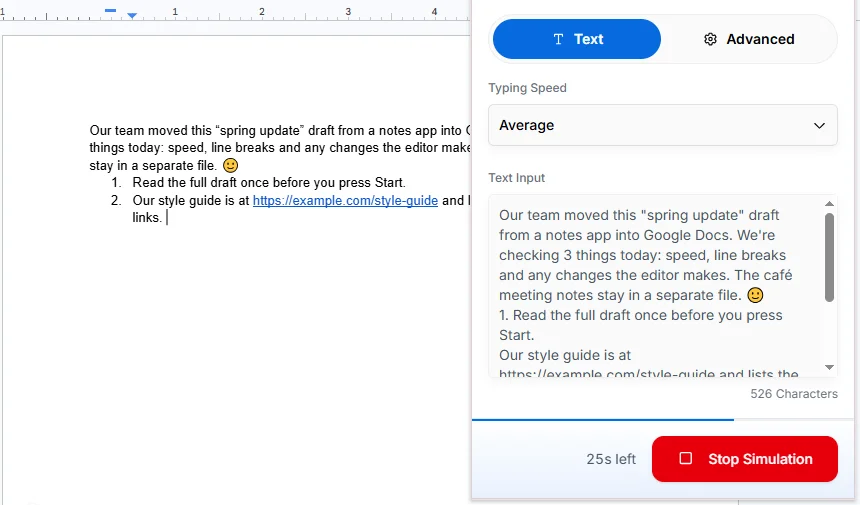Click the "25s left" timer text
860x505 pixels.
(x=611, y=459)
